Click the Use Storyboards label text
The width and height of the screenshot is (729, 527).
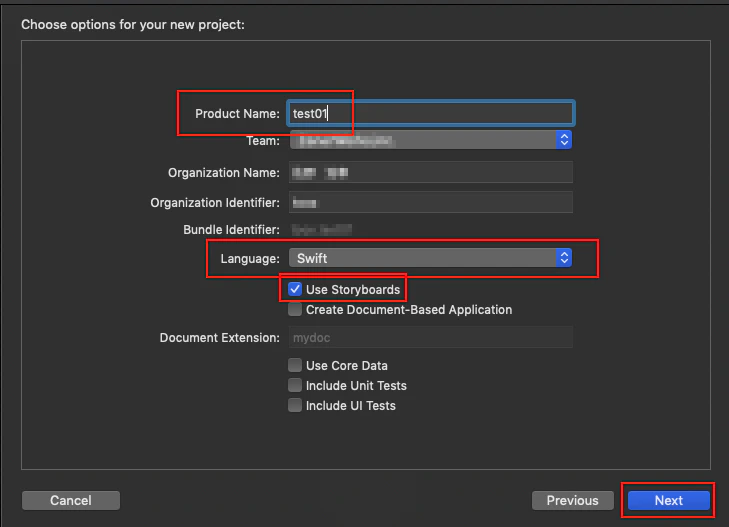coord(353,290)
